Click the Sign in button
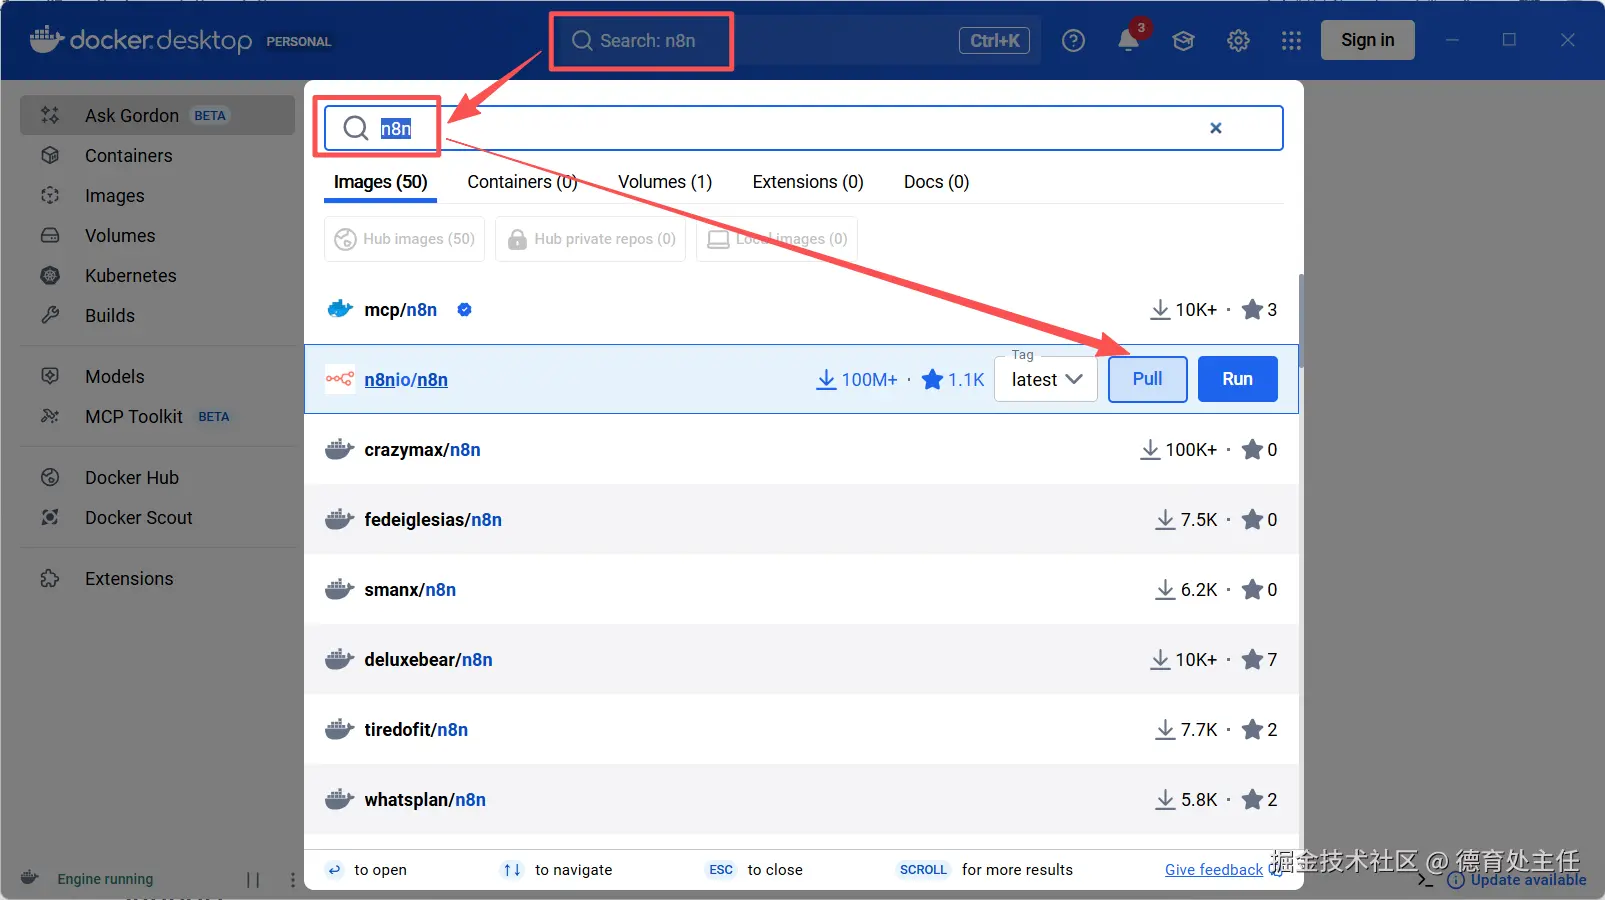The height and width of the screenshot is (900, 1605). tap(1367, 40)
